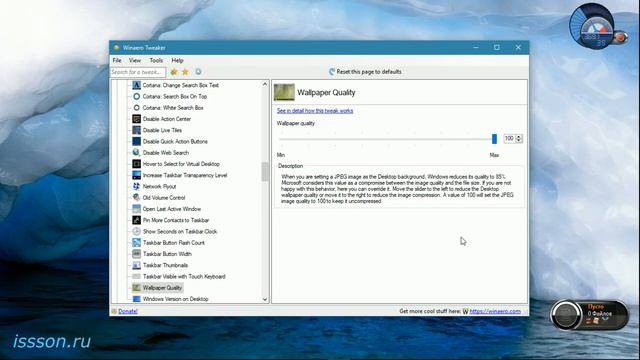Increase wallpaper quality value with up arrow
Image resolution: width=640 pixels, height=360 pixels.
tap(519, 136)
